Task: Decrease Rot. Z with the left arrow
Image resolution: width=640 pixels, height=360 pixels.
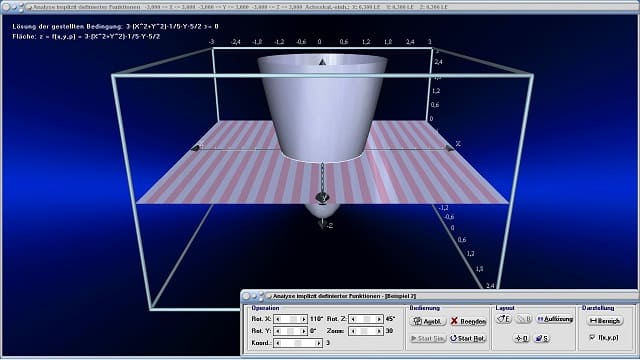Action: (353, 319)
